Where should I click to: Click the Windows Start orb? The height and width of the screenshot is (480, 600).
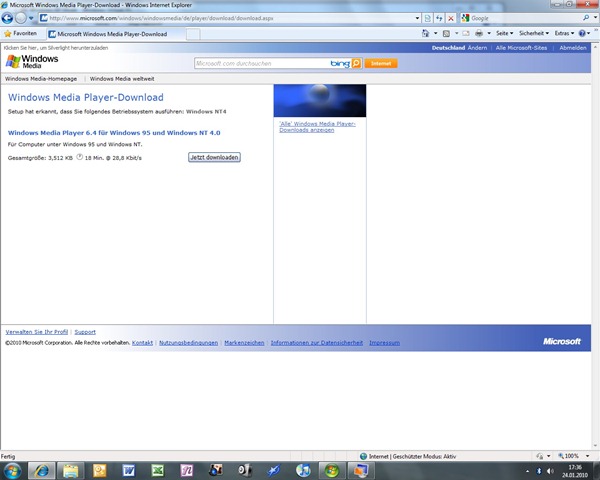coord(11,470)
